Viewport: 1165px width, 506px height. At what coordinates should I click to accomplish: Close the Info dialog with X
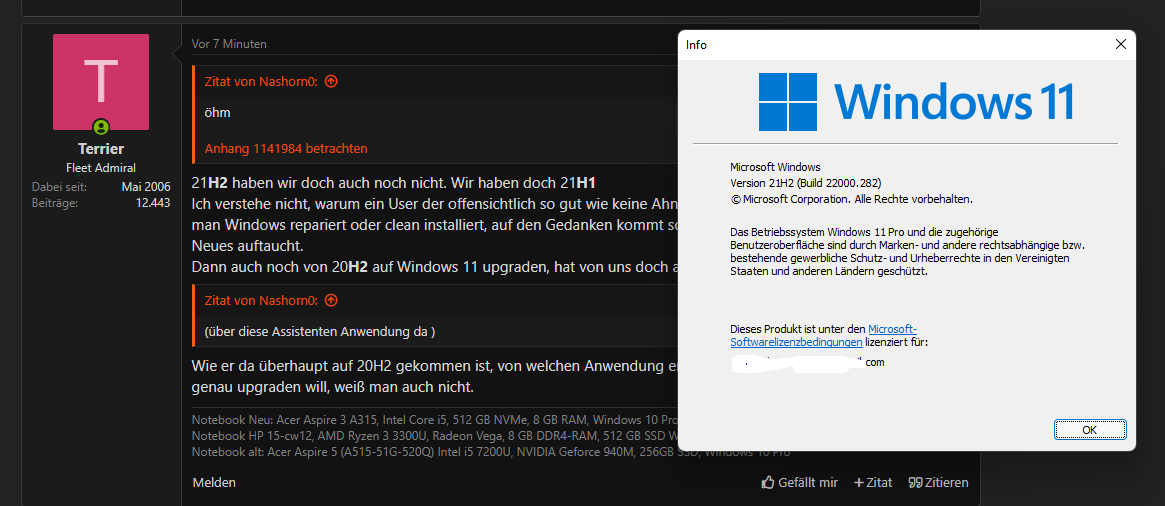click(1120, 45)
